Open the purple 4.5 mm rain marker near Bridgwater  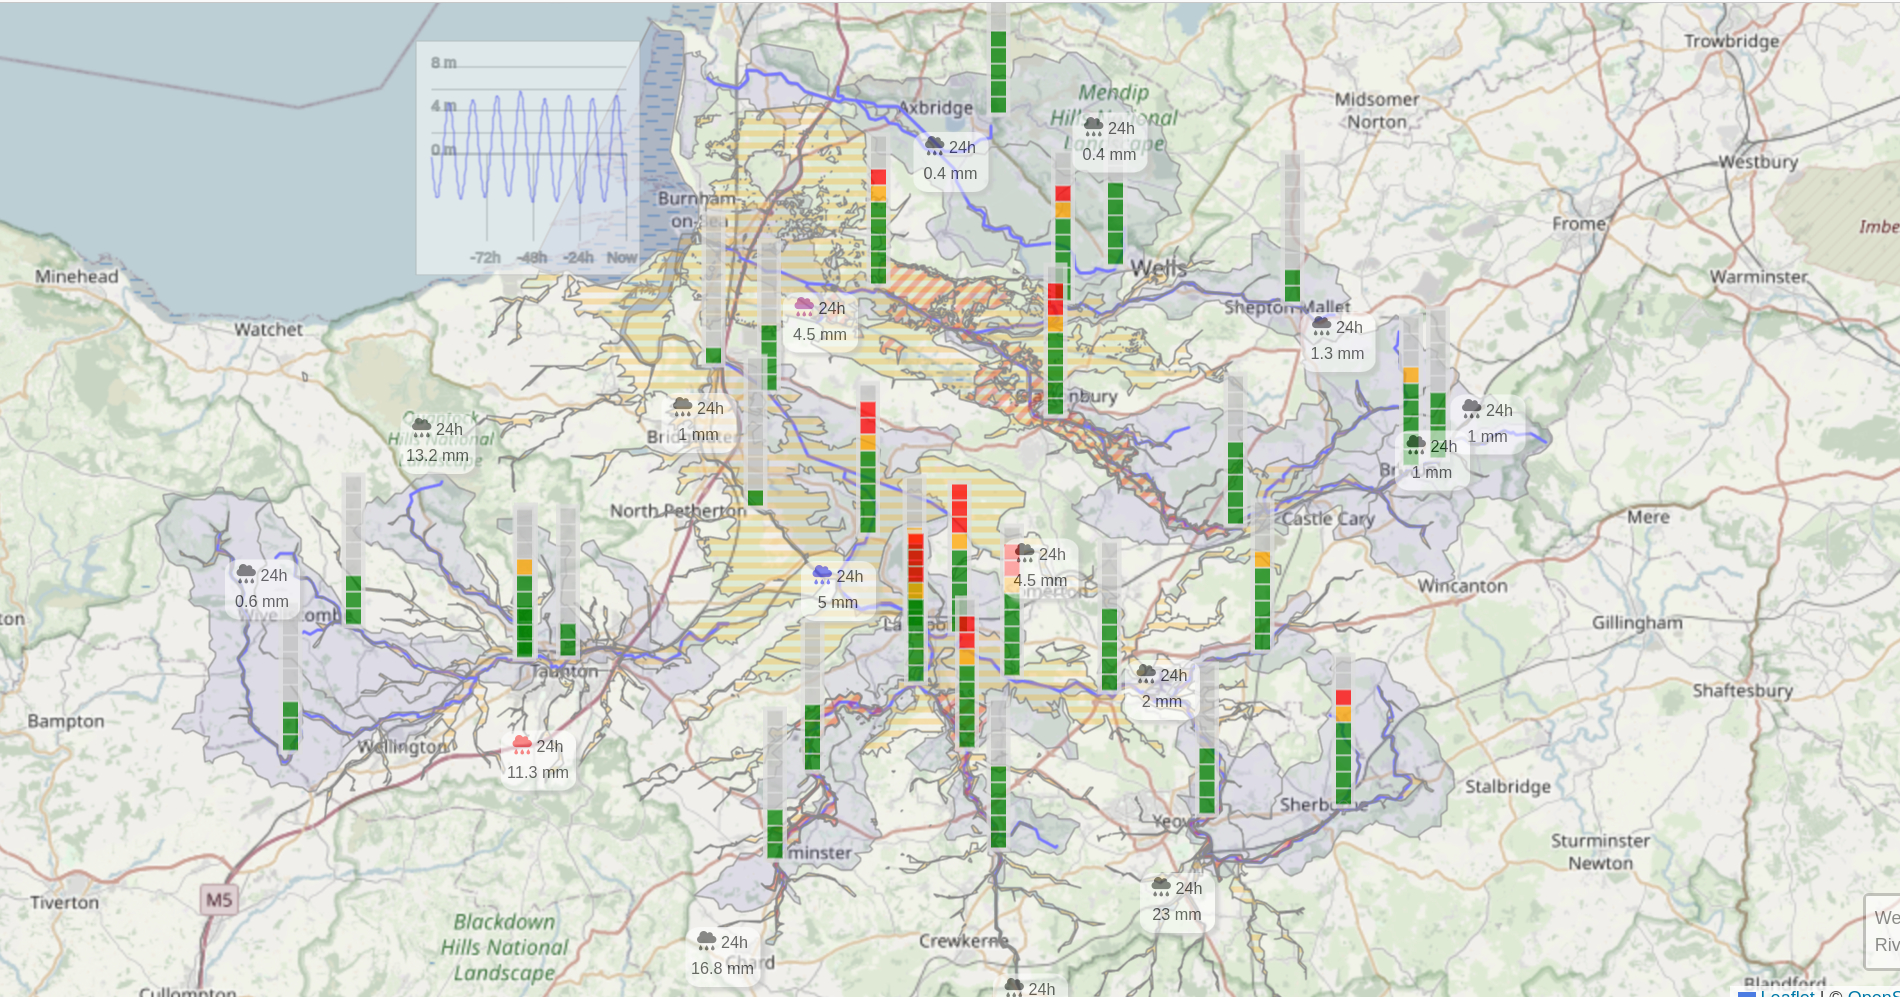(818, 320)
